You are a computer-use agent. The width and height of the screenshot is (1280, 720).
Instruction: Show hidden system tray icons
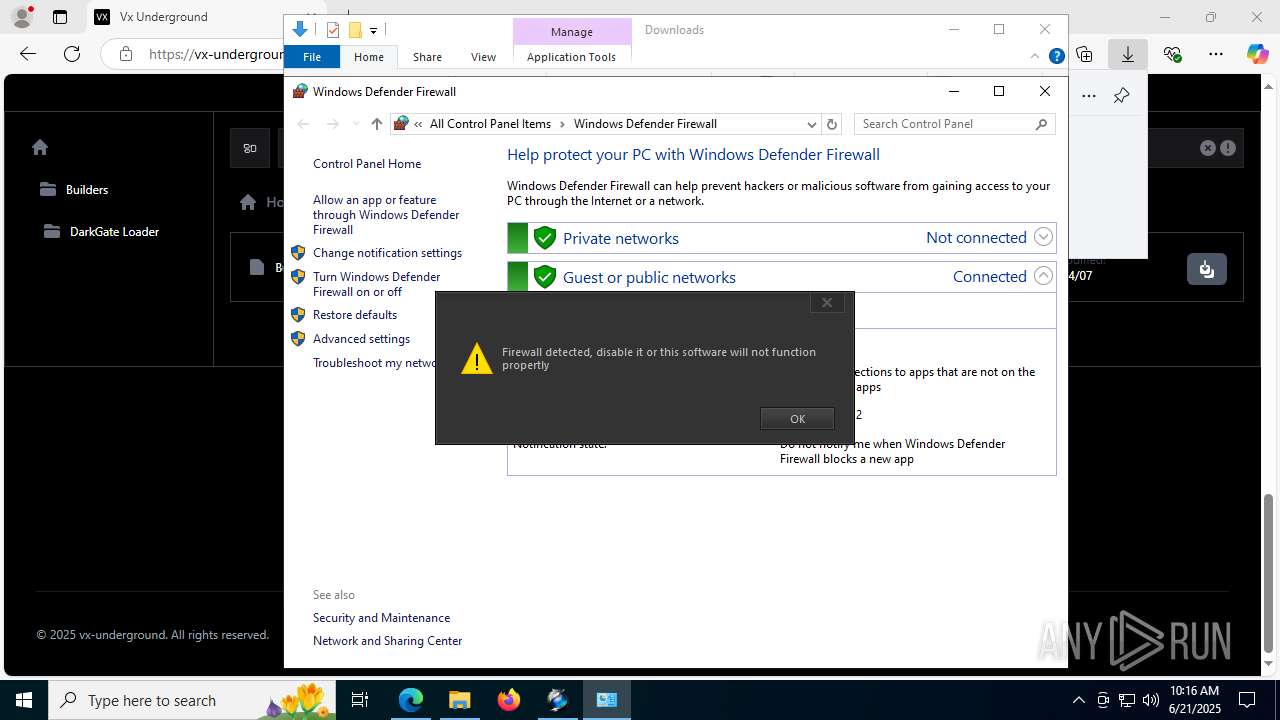1078,700
